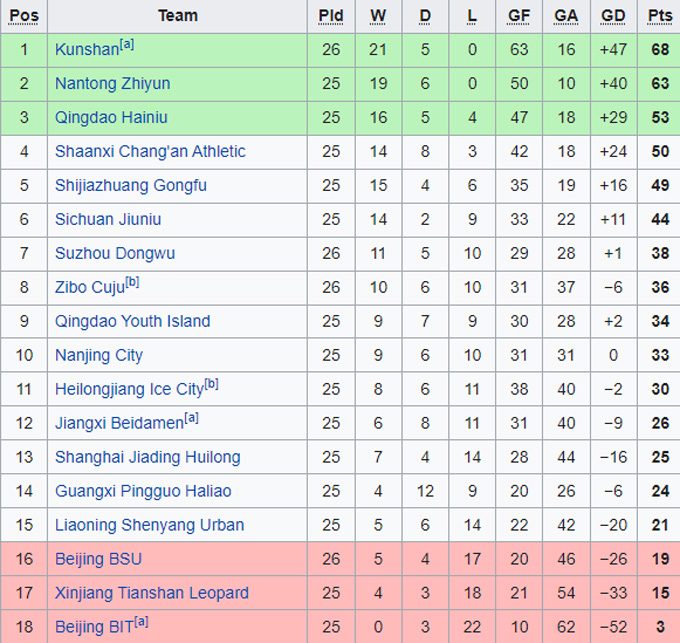
Task: Open Guangxi Pingguo Haliao page
Action: pos(143,492)
